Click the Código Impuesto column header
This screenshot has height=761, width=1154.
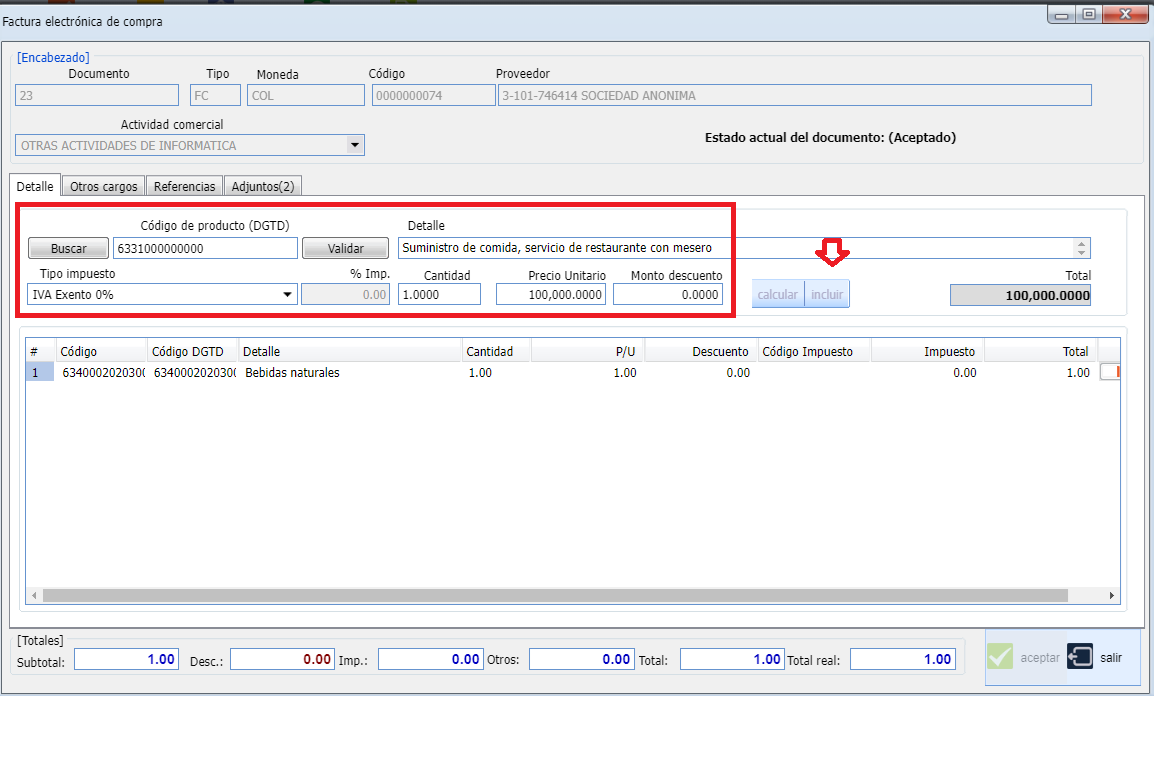[815, 351]
